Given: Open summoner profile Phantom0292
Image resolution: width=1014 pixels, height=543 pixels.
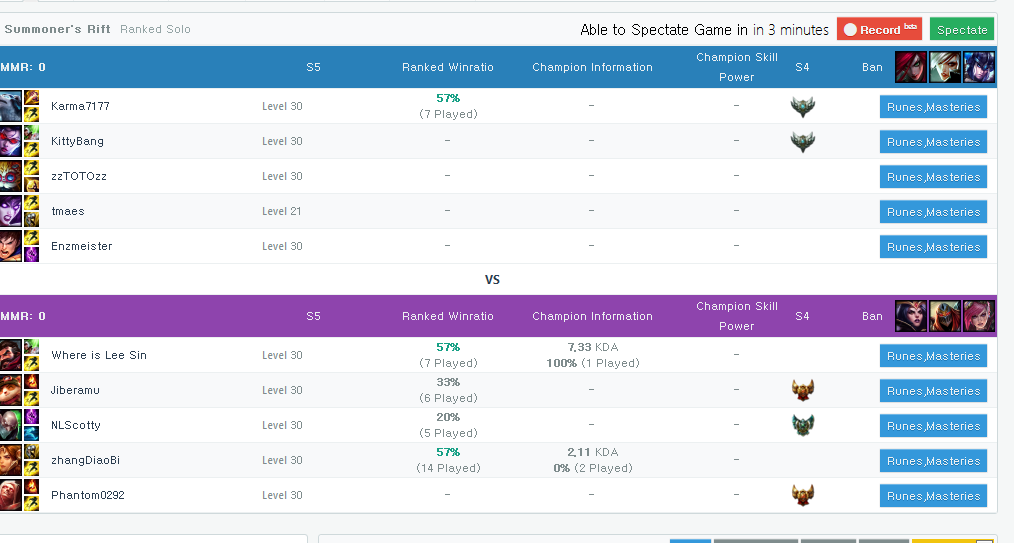Looking at the screenshot, I should (87, 495).
